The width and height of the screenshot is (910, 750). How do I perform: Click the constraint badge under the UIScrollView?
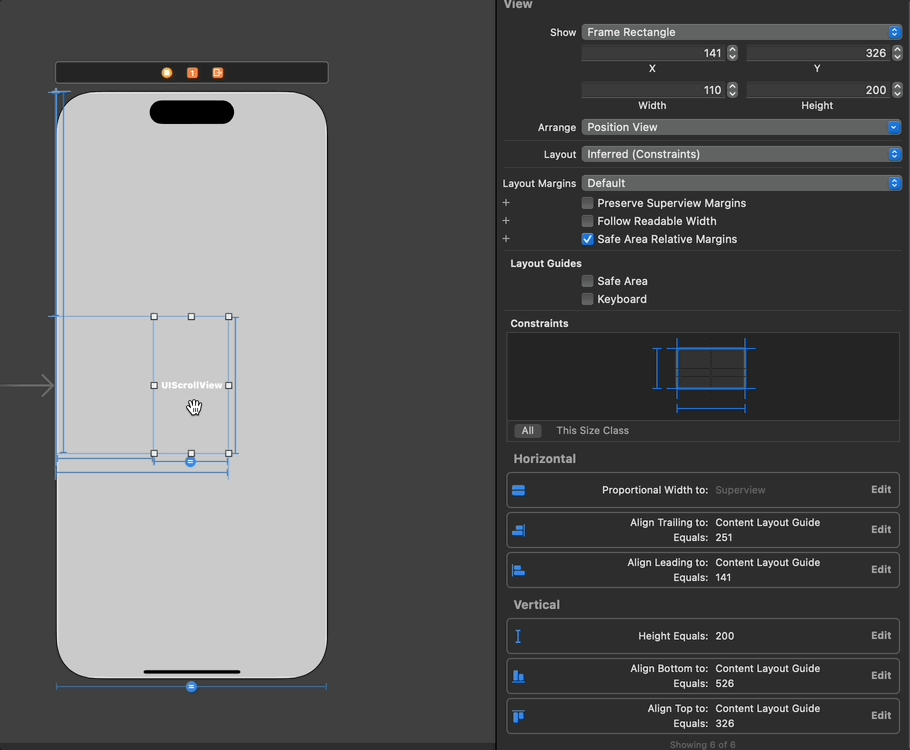point(190,462)
